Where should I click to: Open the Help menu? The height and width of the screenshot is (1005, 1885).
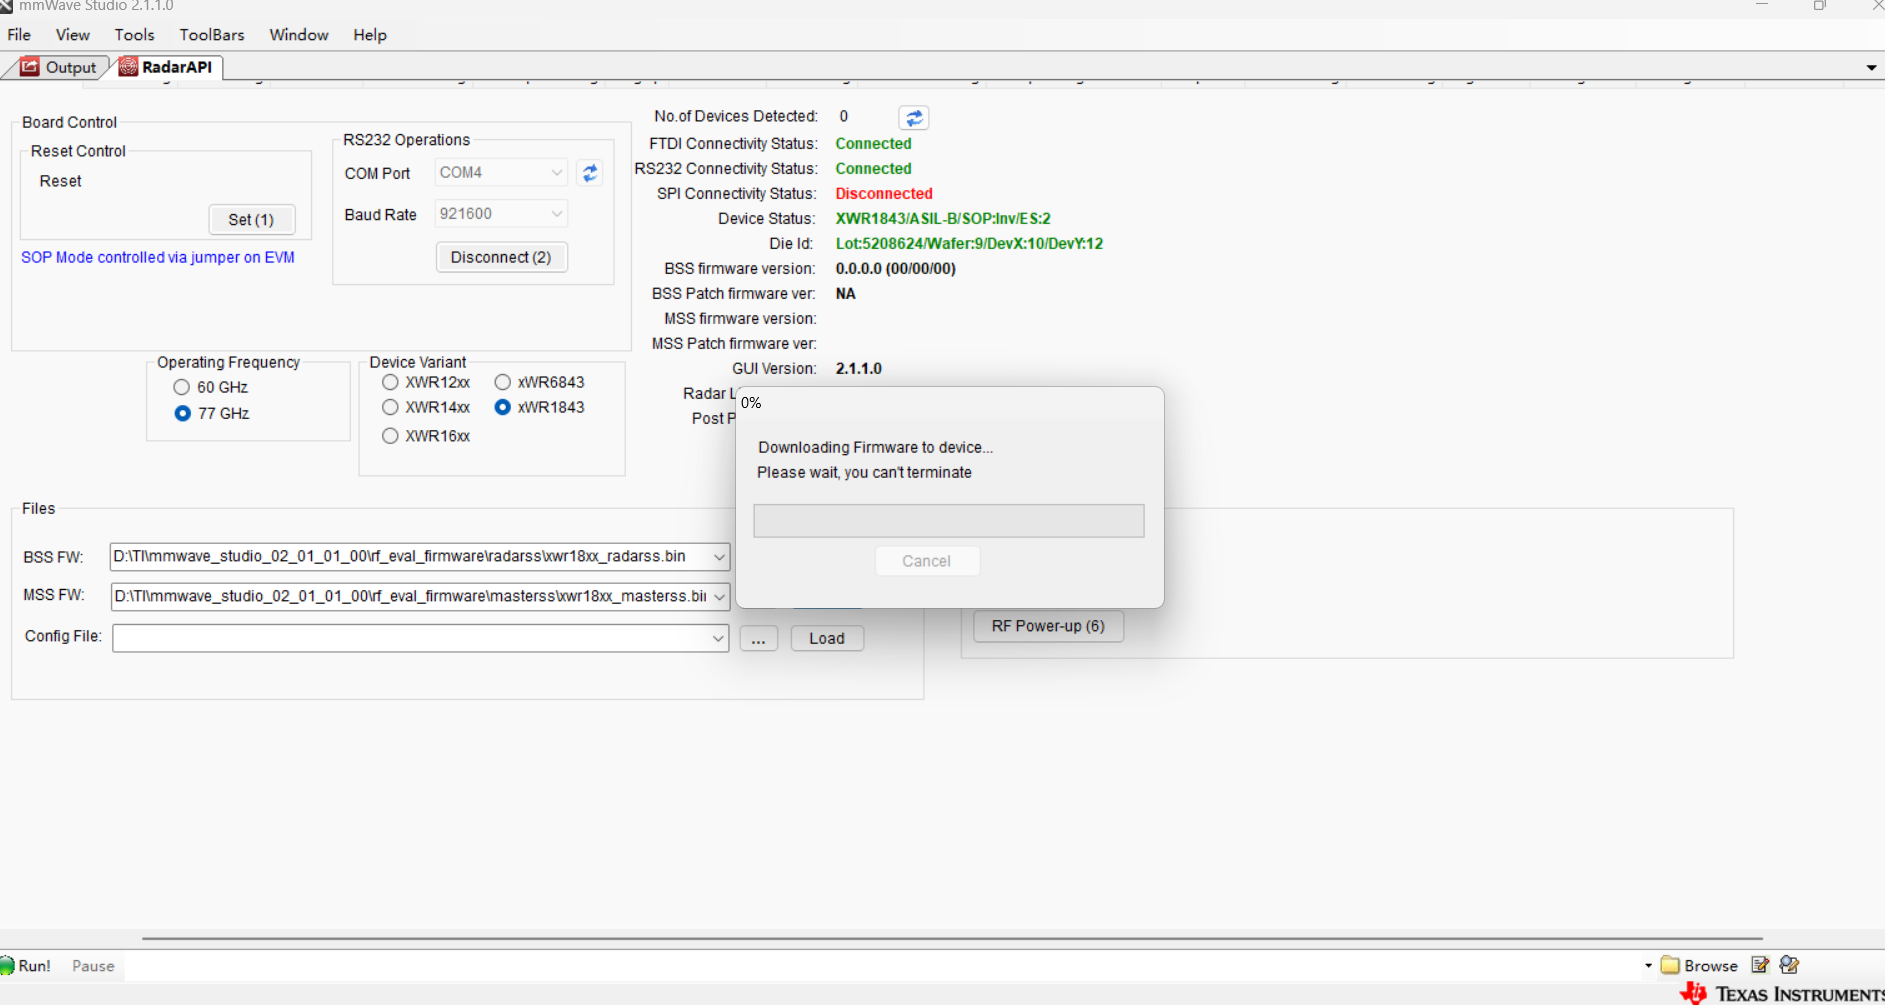coord(370,35)
